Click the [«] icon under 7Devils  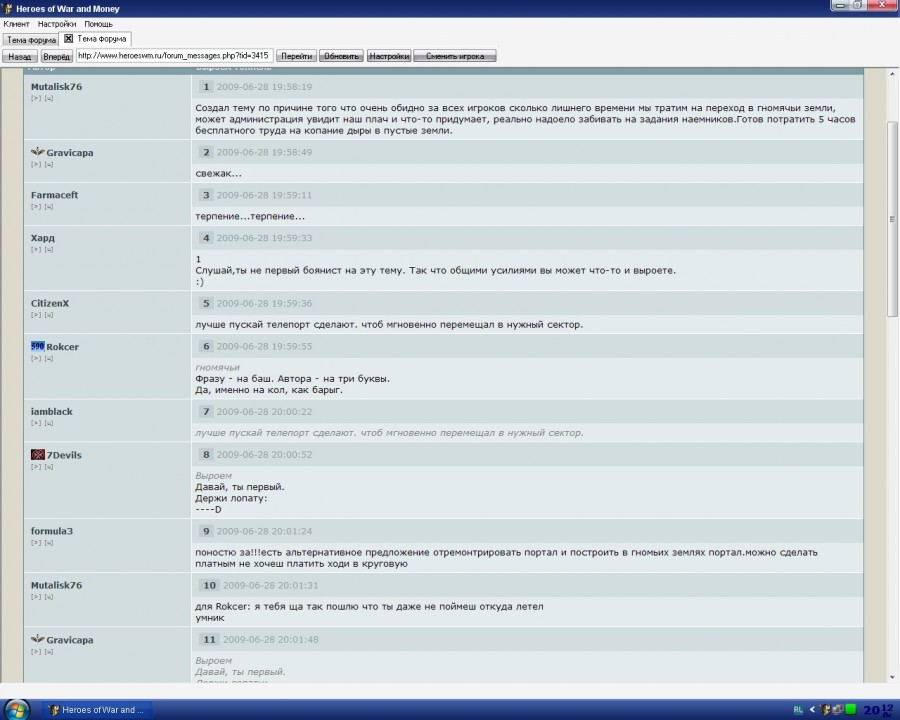click(48, 467)
